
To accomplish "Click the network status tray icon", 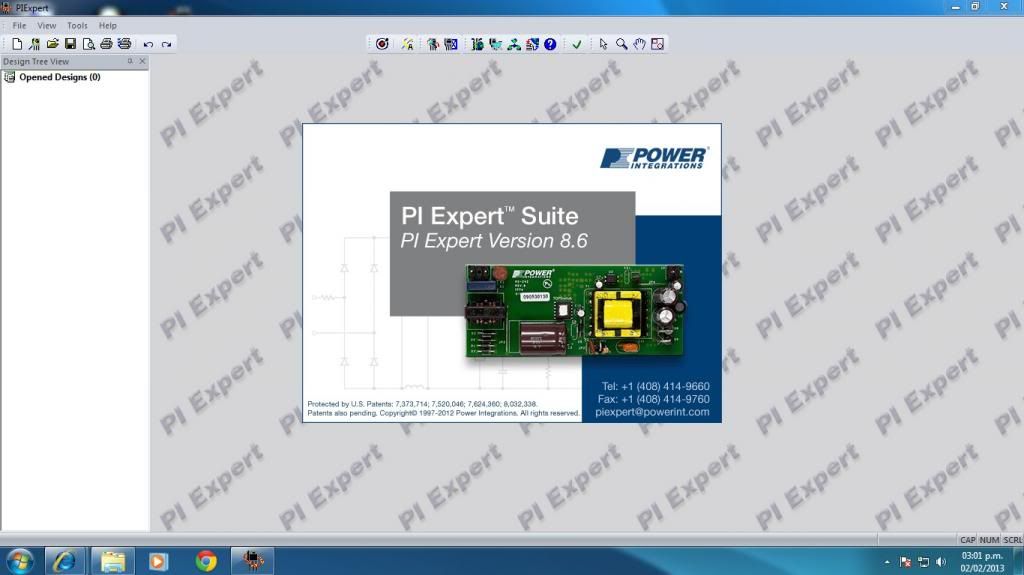I will coord(923,562).
